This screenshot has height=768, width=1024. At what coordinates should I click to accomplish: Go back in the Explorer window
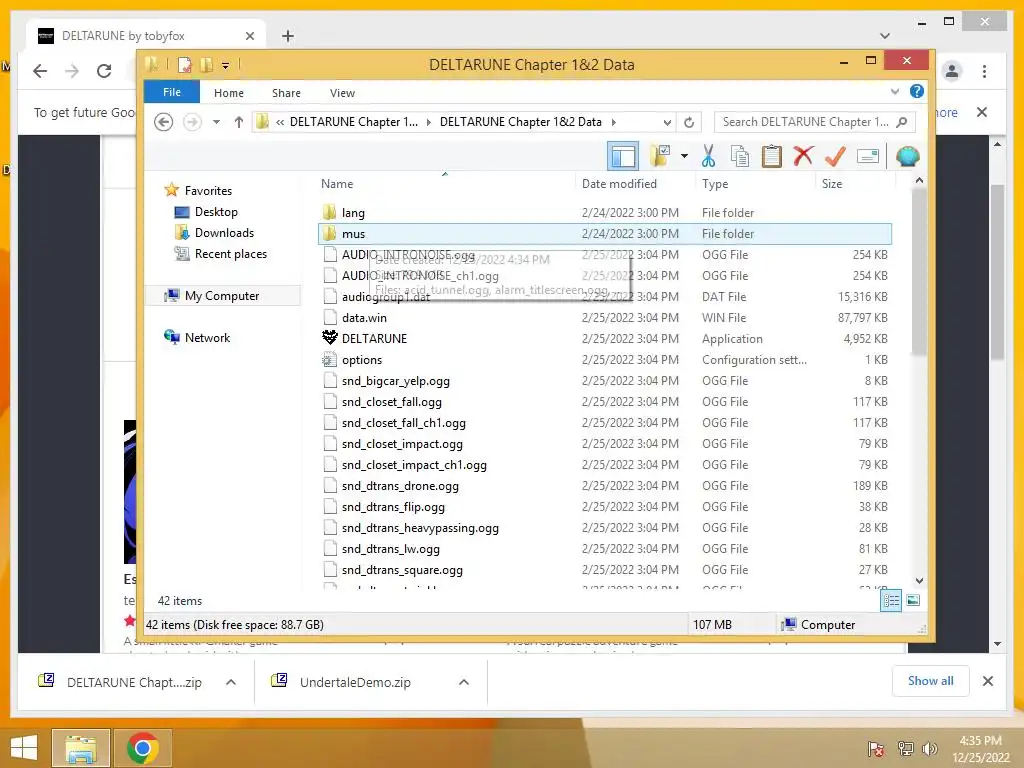[163, 122]
